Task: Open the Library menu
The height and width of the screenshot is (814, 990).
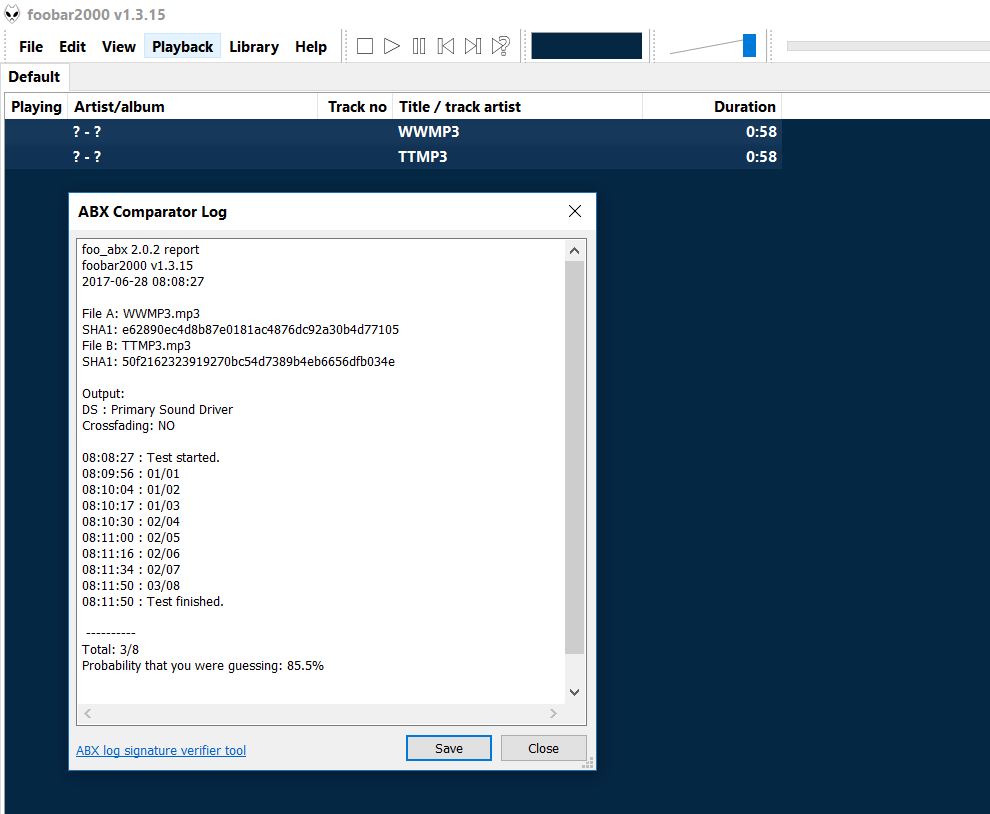Action: click(x=254, y=47)
